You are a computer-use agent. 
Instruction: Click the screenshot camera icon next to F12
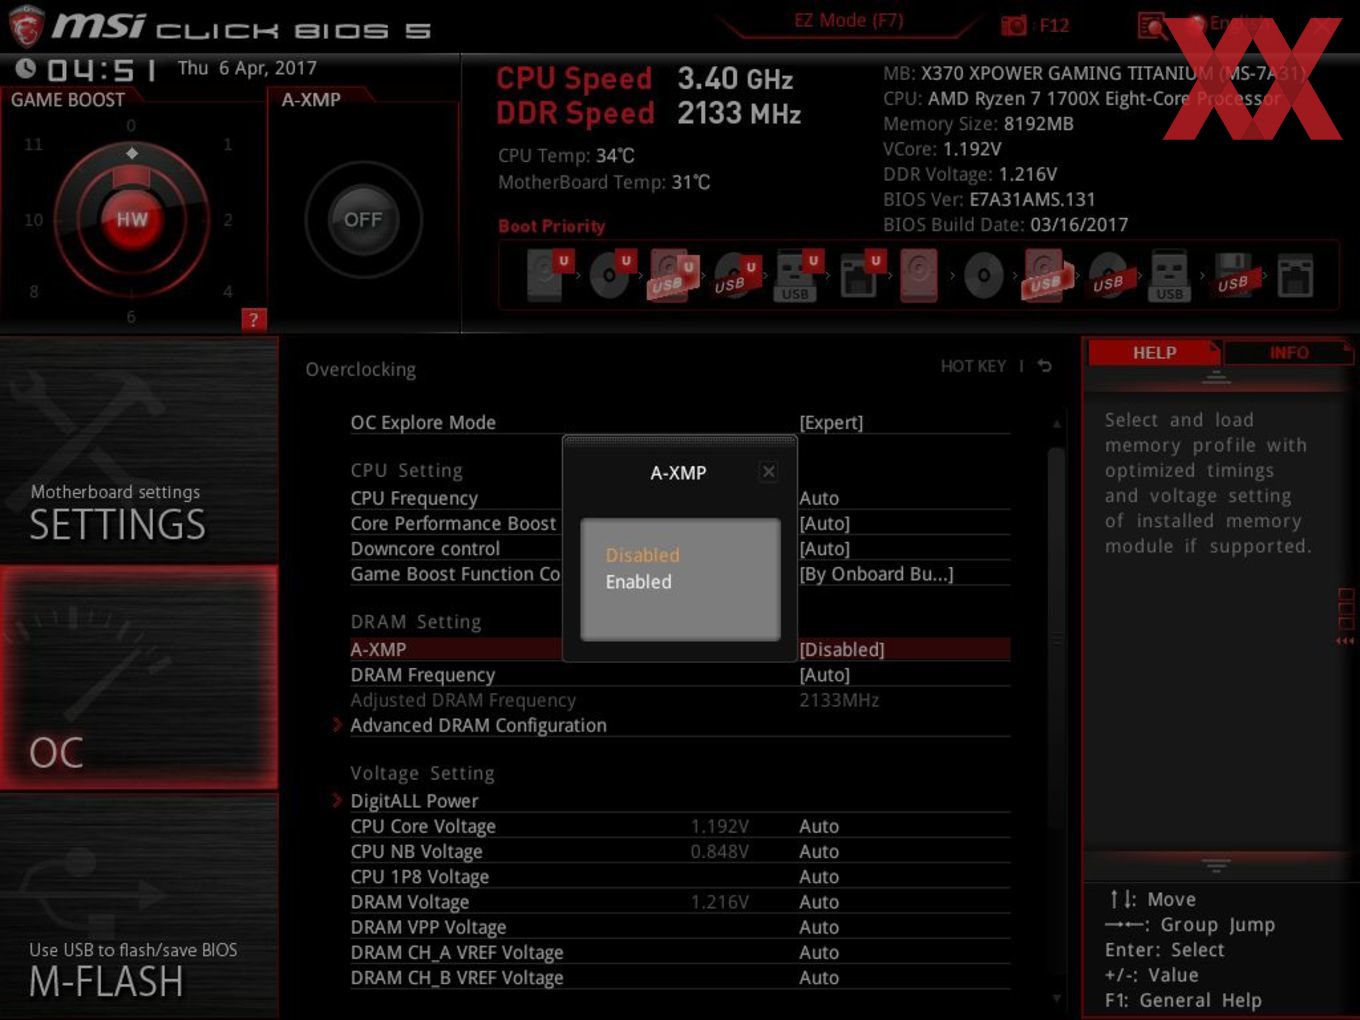[x=1014, y=26]
